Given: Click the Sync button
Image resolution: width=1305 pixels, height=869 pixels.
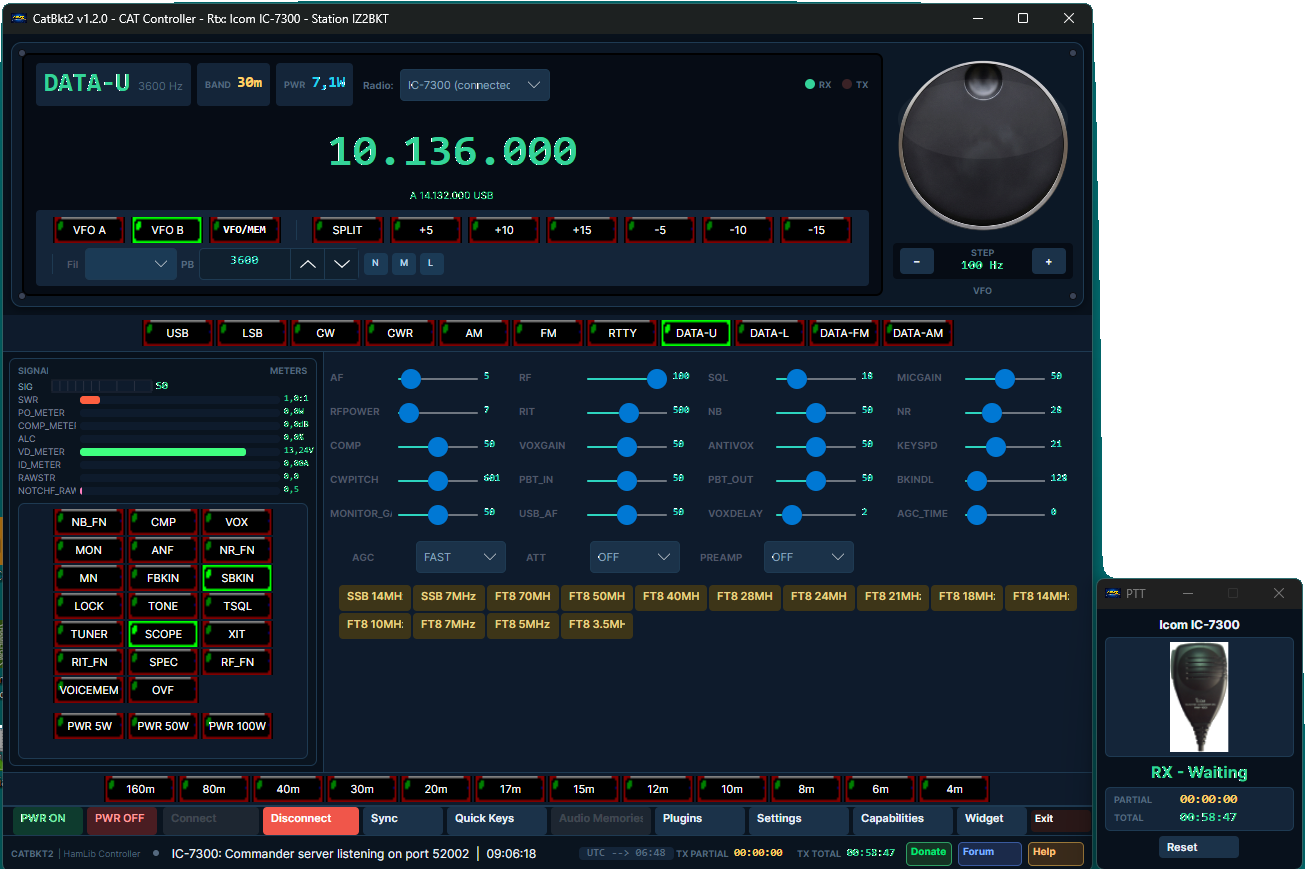Looking at the screenshot, I should click(403, 821).
